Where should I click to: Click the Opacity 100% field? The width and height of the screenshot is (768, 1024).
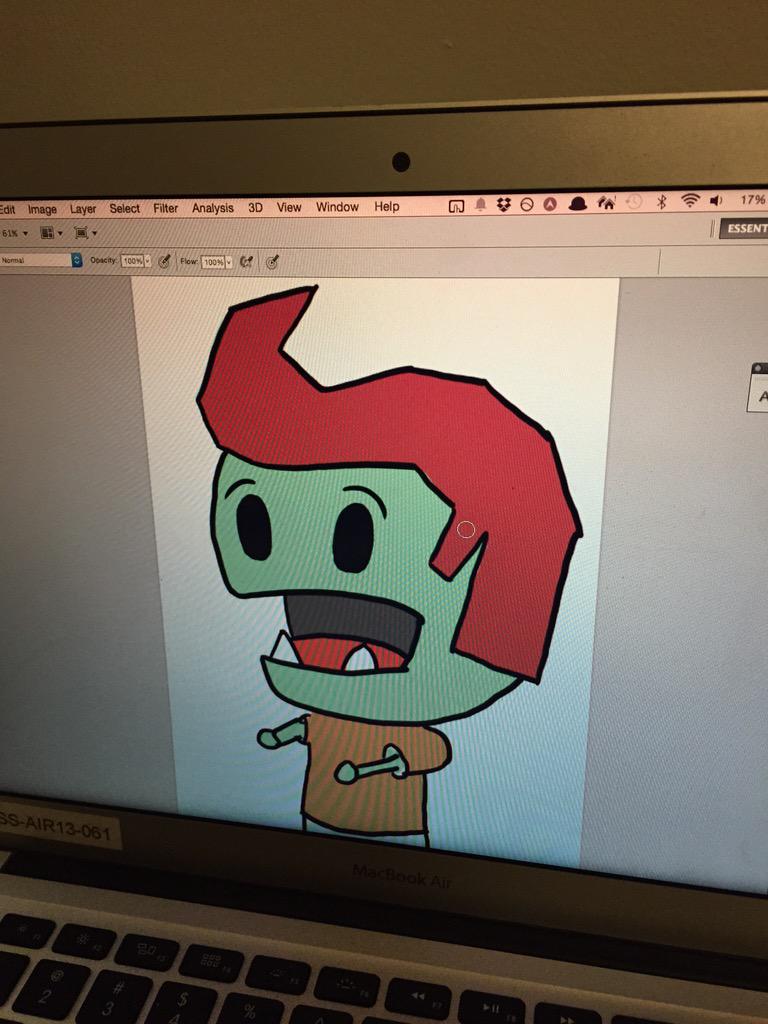133,261
